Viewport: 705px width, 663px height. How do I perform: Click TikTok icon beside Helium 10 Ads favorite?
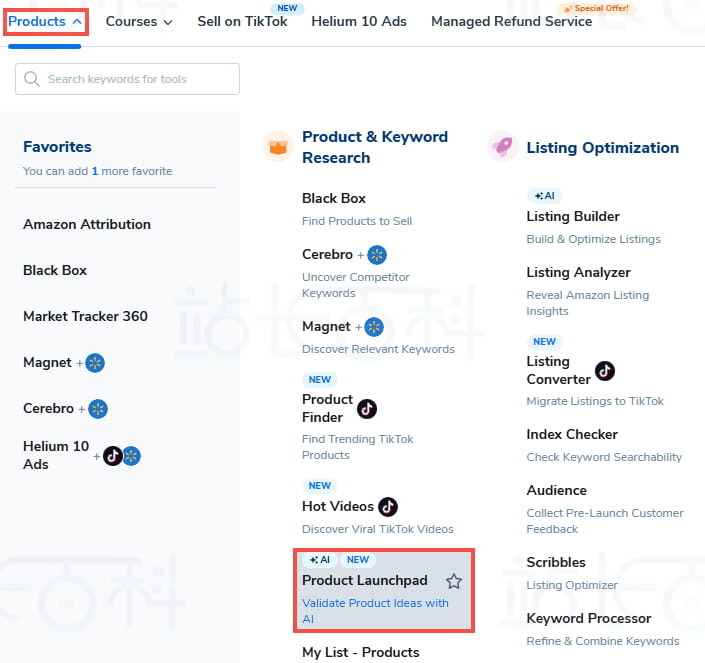tap(112, 456)
